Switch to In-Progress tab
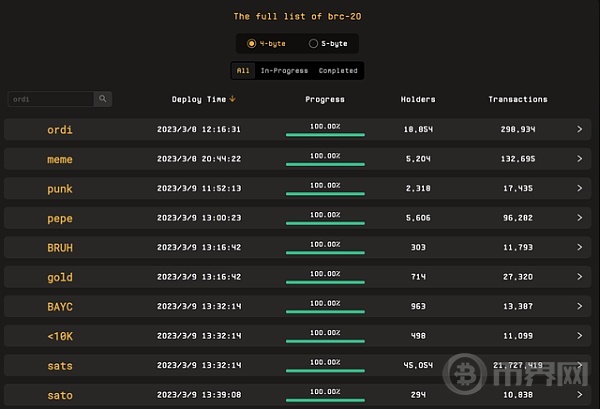Image resolution: width=600 pixels, height=409 pixels. (x=284, y=71)
